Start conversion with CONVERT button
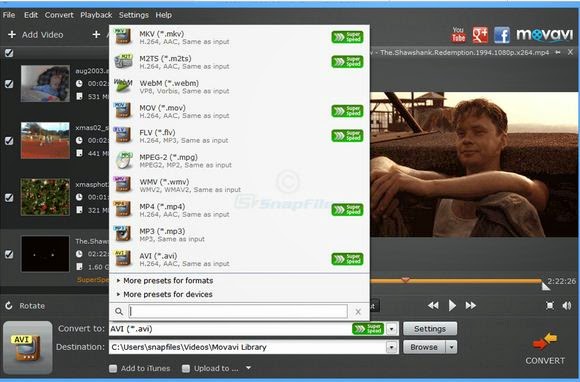Viewport: 580px width, 382px height. tap(545, 349)
